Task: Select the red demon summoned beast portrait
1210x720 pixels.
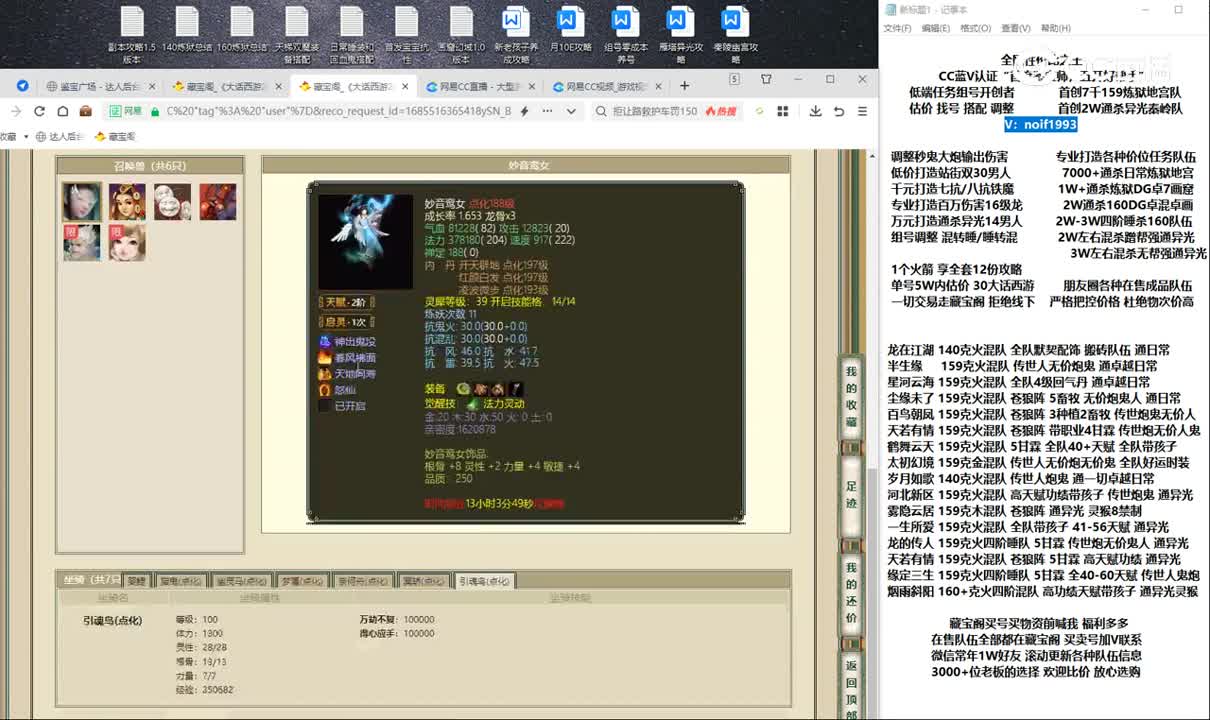Action: pyautogui.click(x=217, y=202)
